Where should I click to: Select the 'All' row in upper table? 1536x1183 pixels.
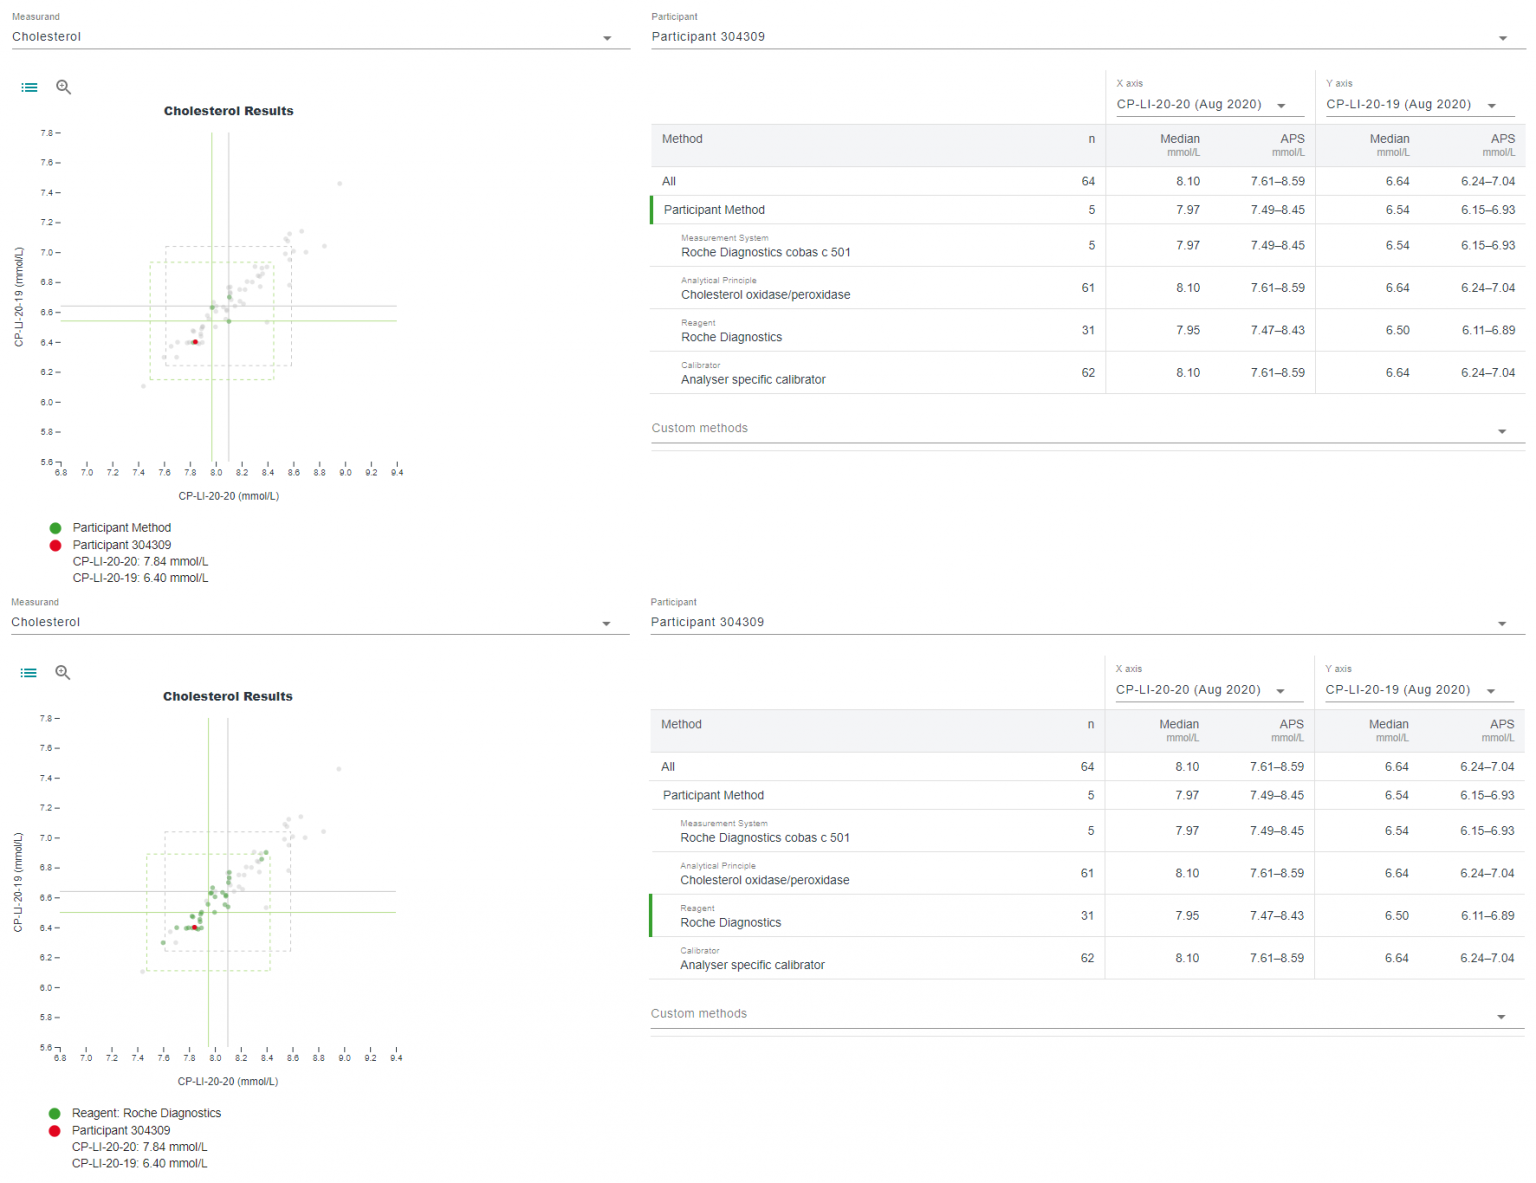1087,181
